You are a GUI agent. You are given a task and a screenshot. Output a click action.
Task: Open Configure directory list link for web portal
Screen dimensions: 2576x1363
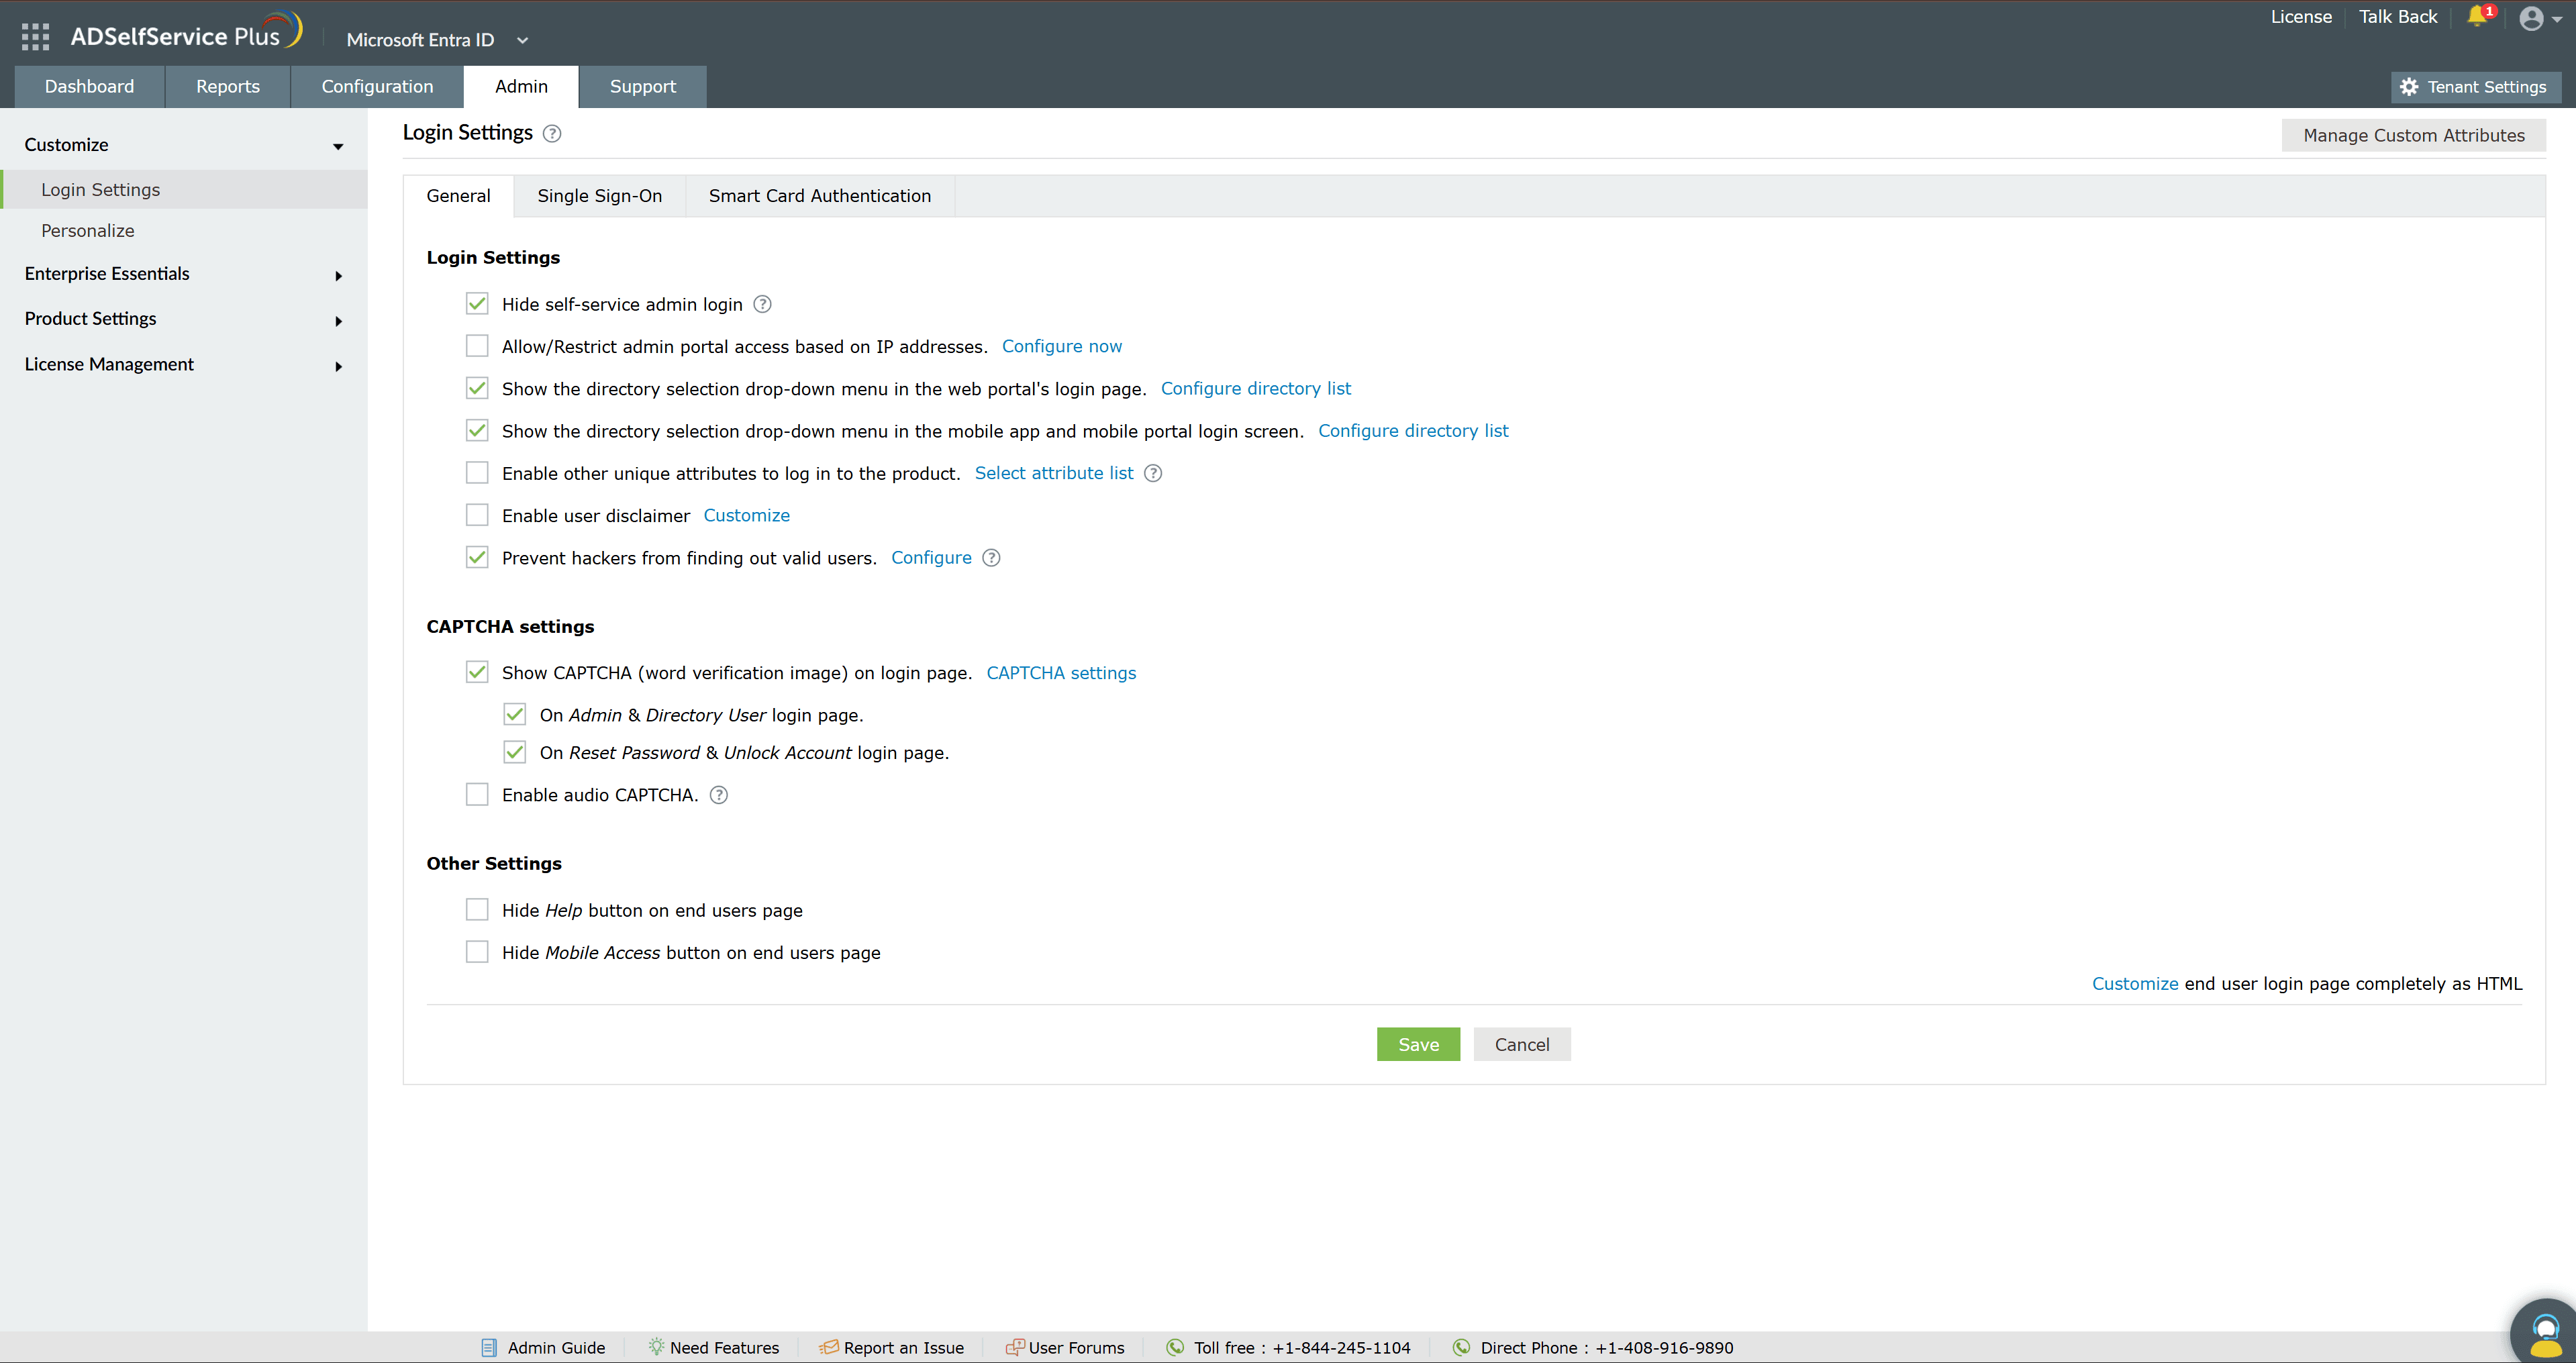tap(1256, 388)
